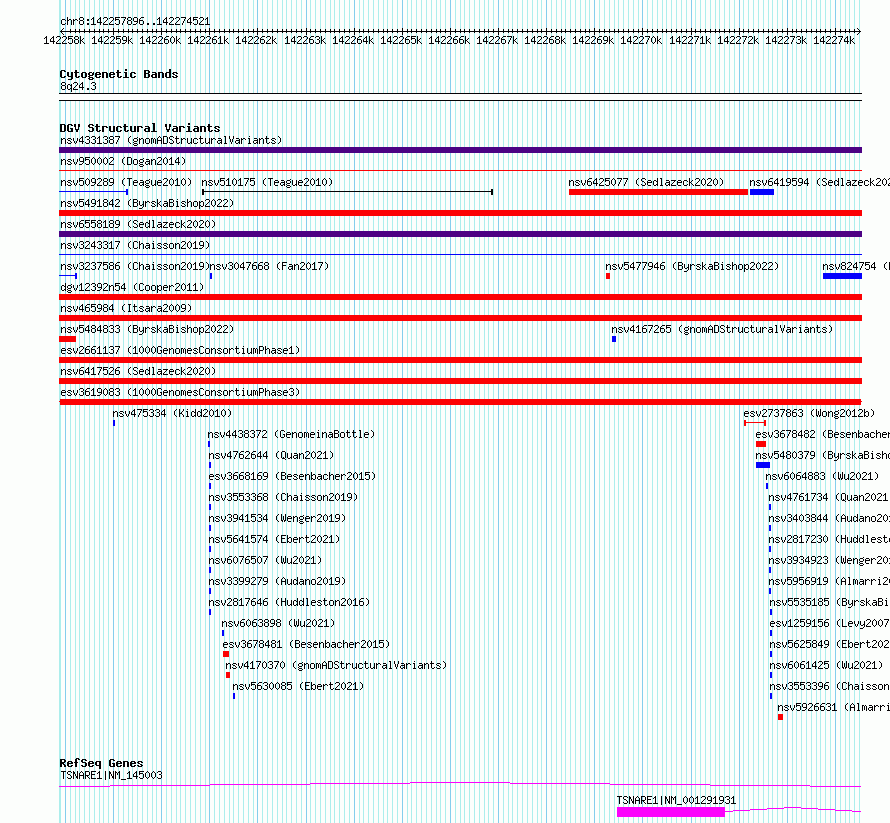The width and height of the screenshot is (890, 823).
Task: Open variant nsv509289 (Teague2010)
Action: (x=126, y=182)
